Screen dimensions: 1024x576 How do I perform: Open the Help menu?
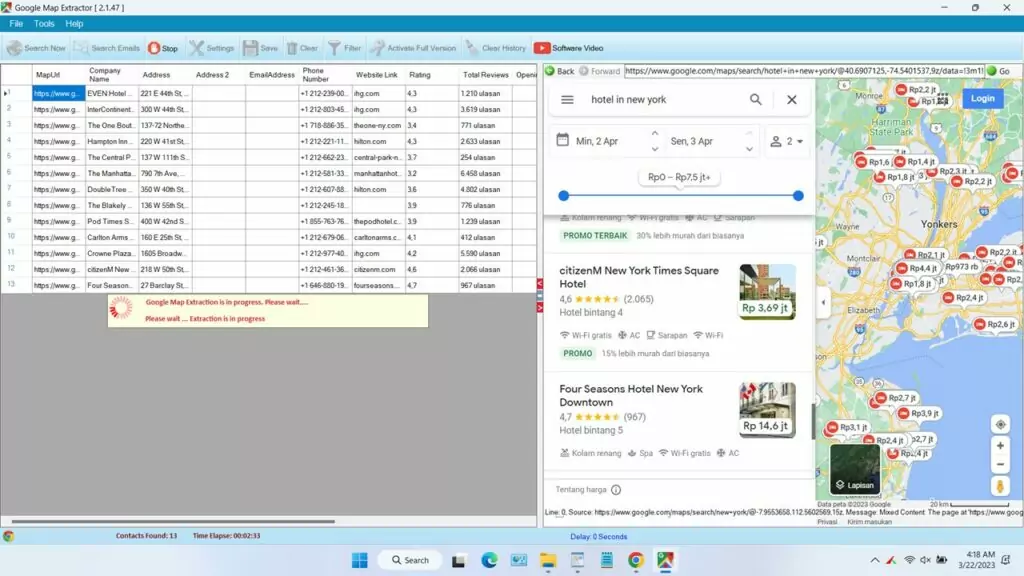click(x=74, y=24)
